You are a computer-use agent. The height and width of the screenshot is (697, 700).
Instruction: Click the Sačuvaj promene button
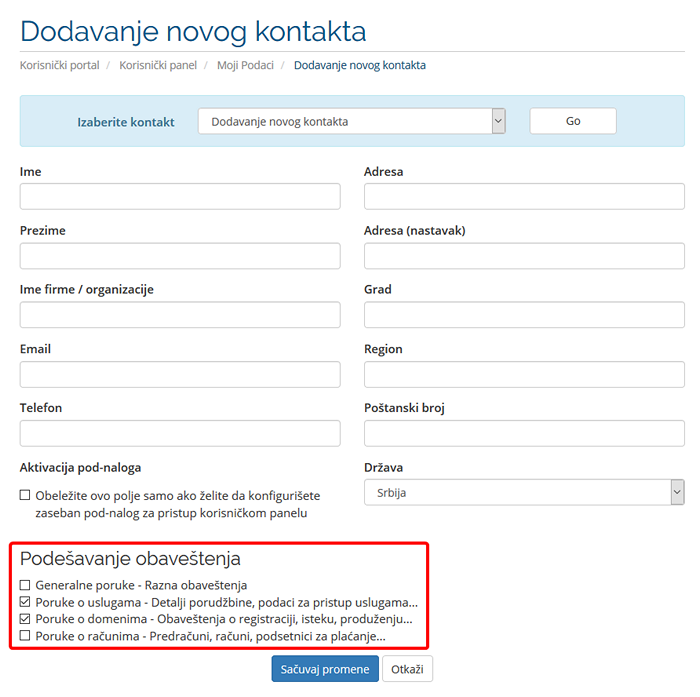(325, 669)
